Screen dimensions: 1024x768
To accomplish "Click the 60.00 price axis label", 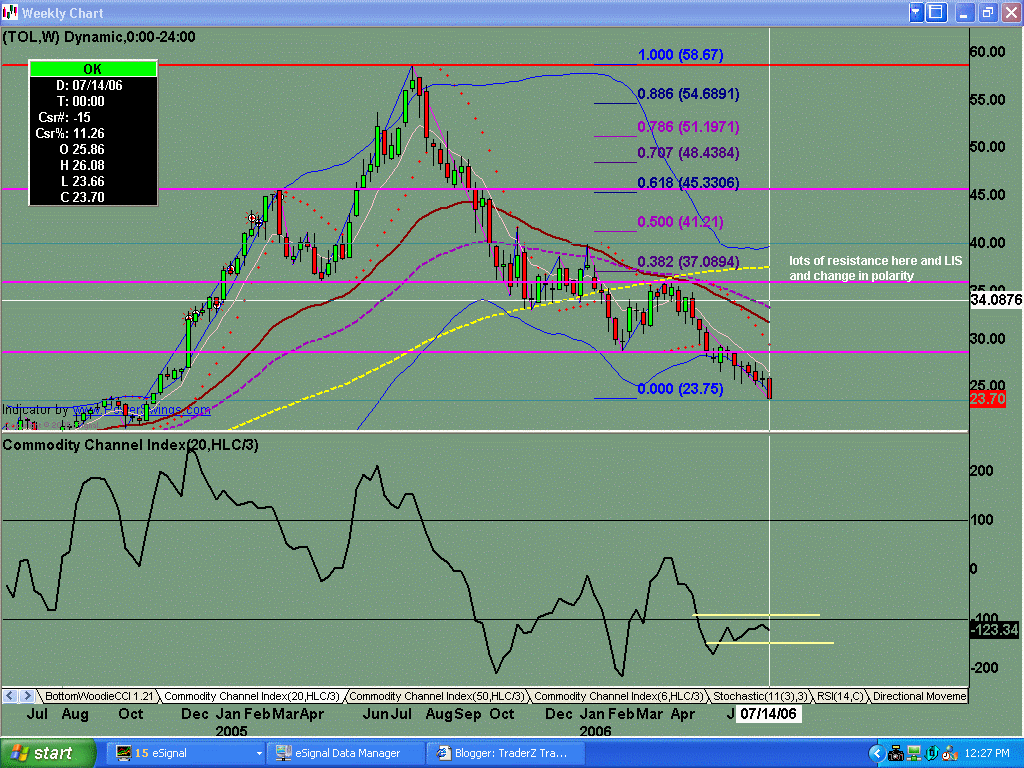I will click(987, 52).
